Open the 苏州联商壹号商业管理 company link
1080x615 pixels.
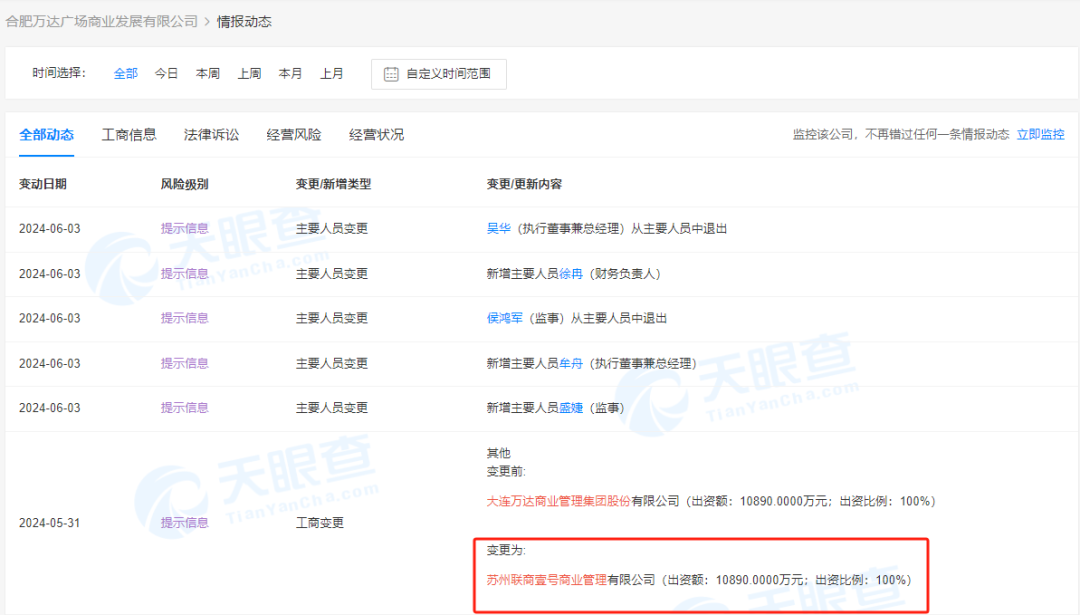point(546,579)
